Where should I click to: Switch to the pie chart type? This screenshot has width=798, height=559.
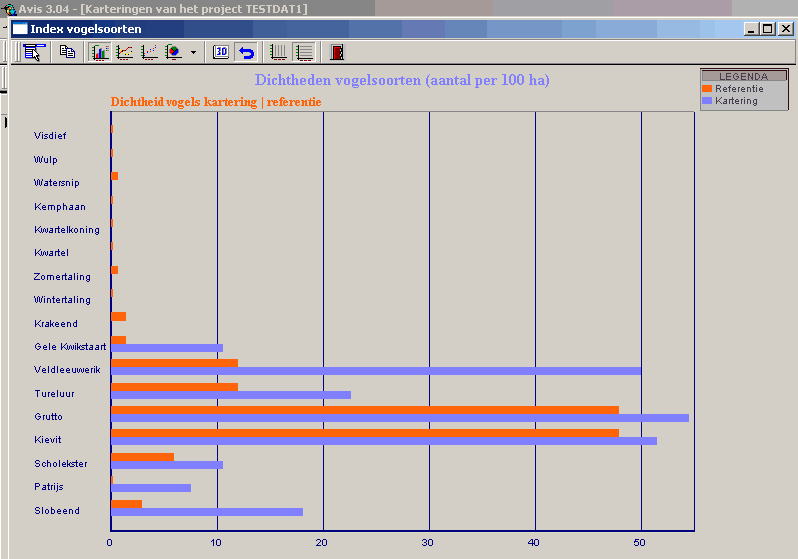tap(174, 52)
